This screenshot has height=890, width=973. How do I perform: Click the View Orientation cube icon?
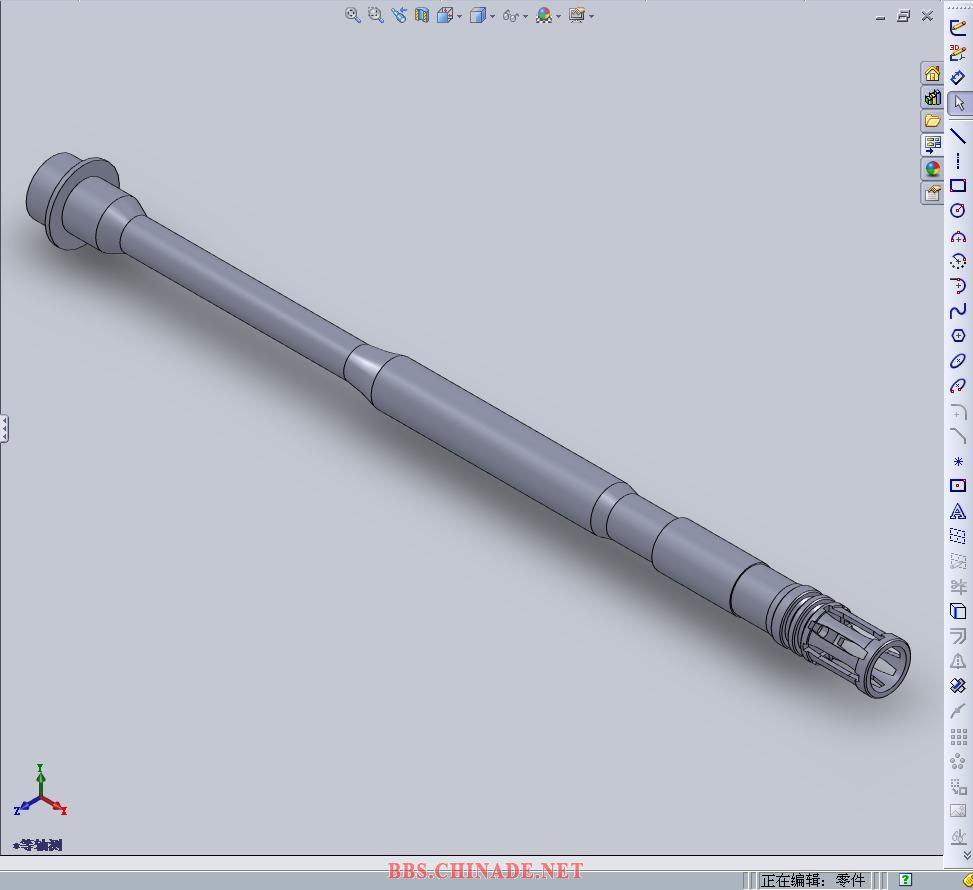[444, 15]
